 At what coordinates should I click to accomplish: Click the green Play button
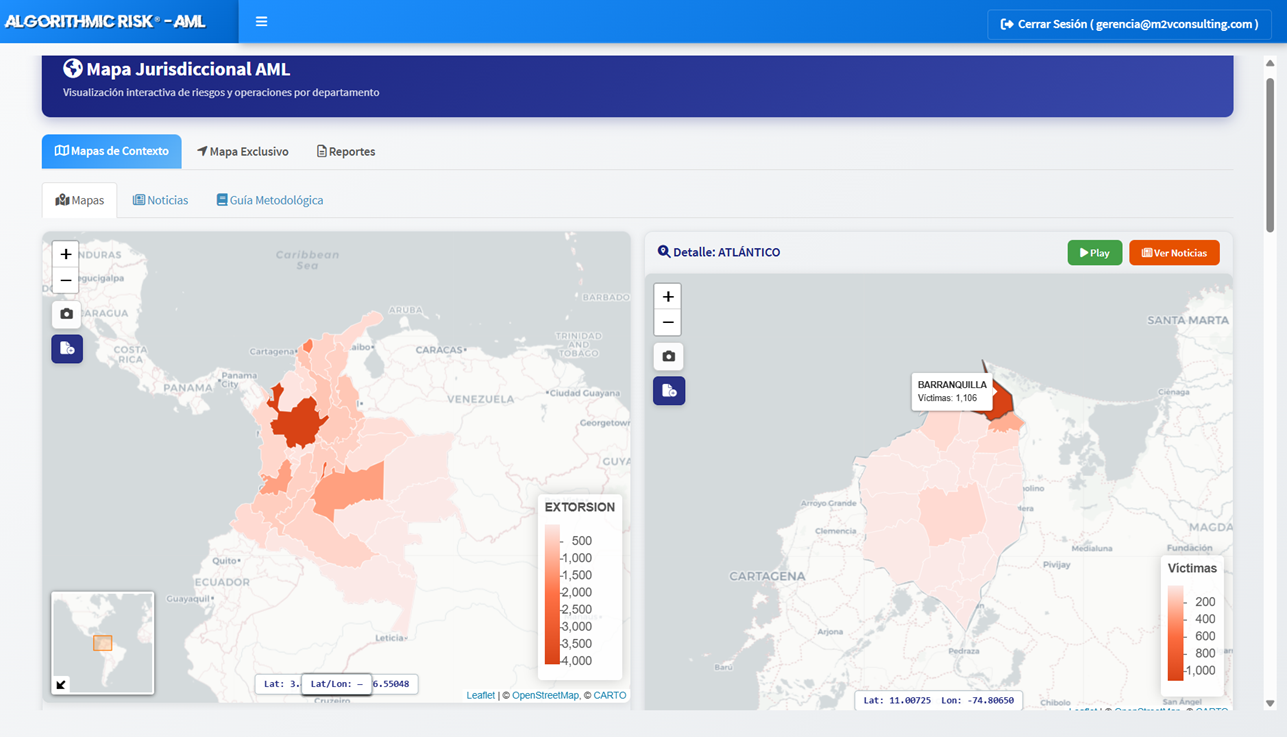[1095, 253]
